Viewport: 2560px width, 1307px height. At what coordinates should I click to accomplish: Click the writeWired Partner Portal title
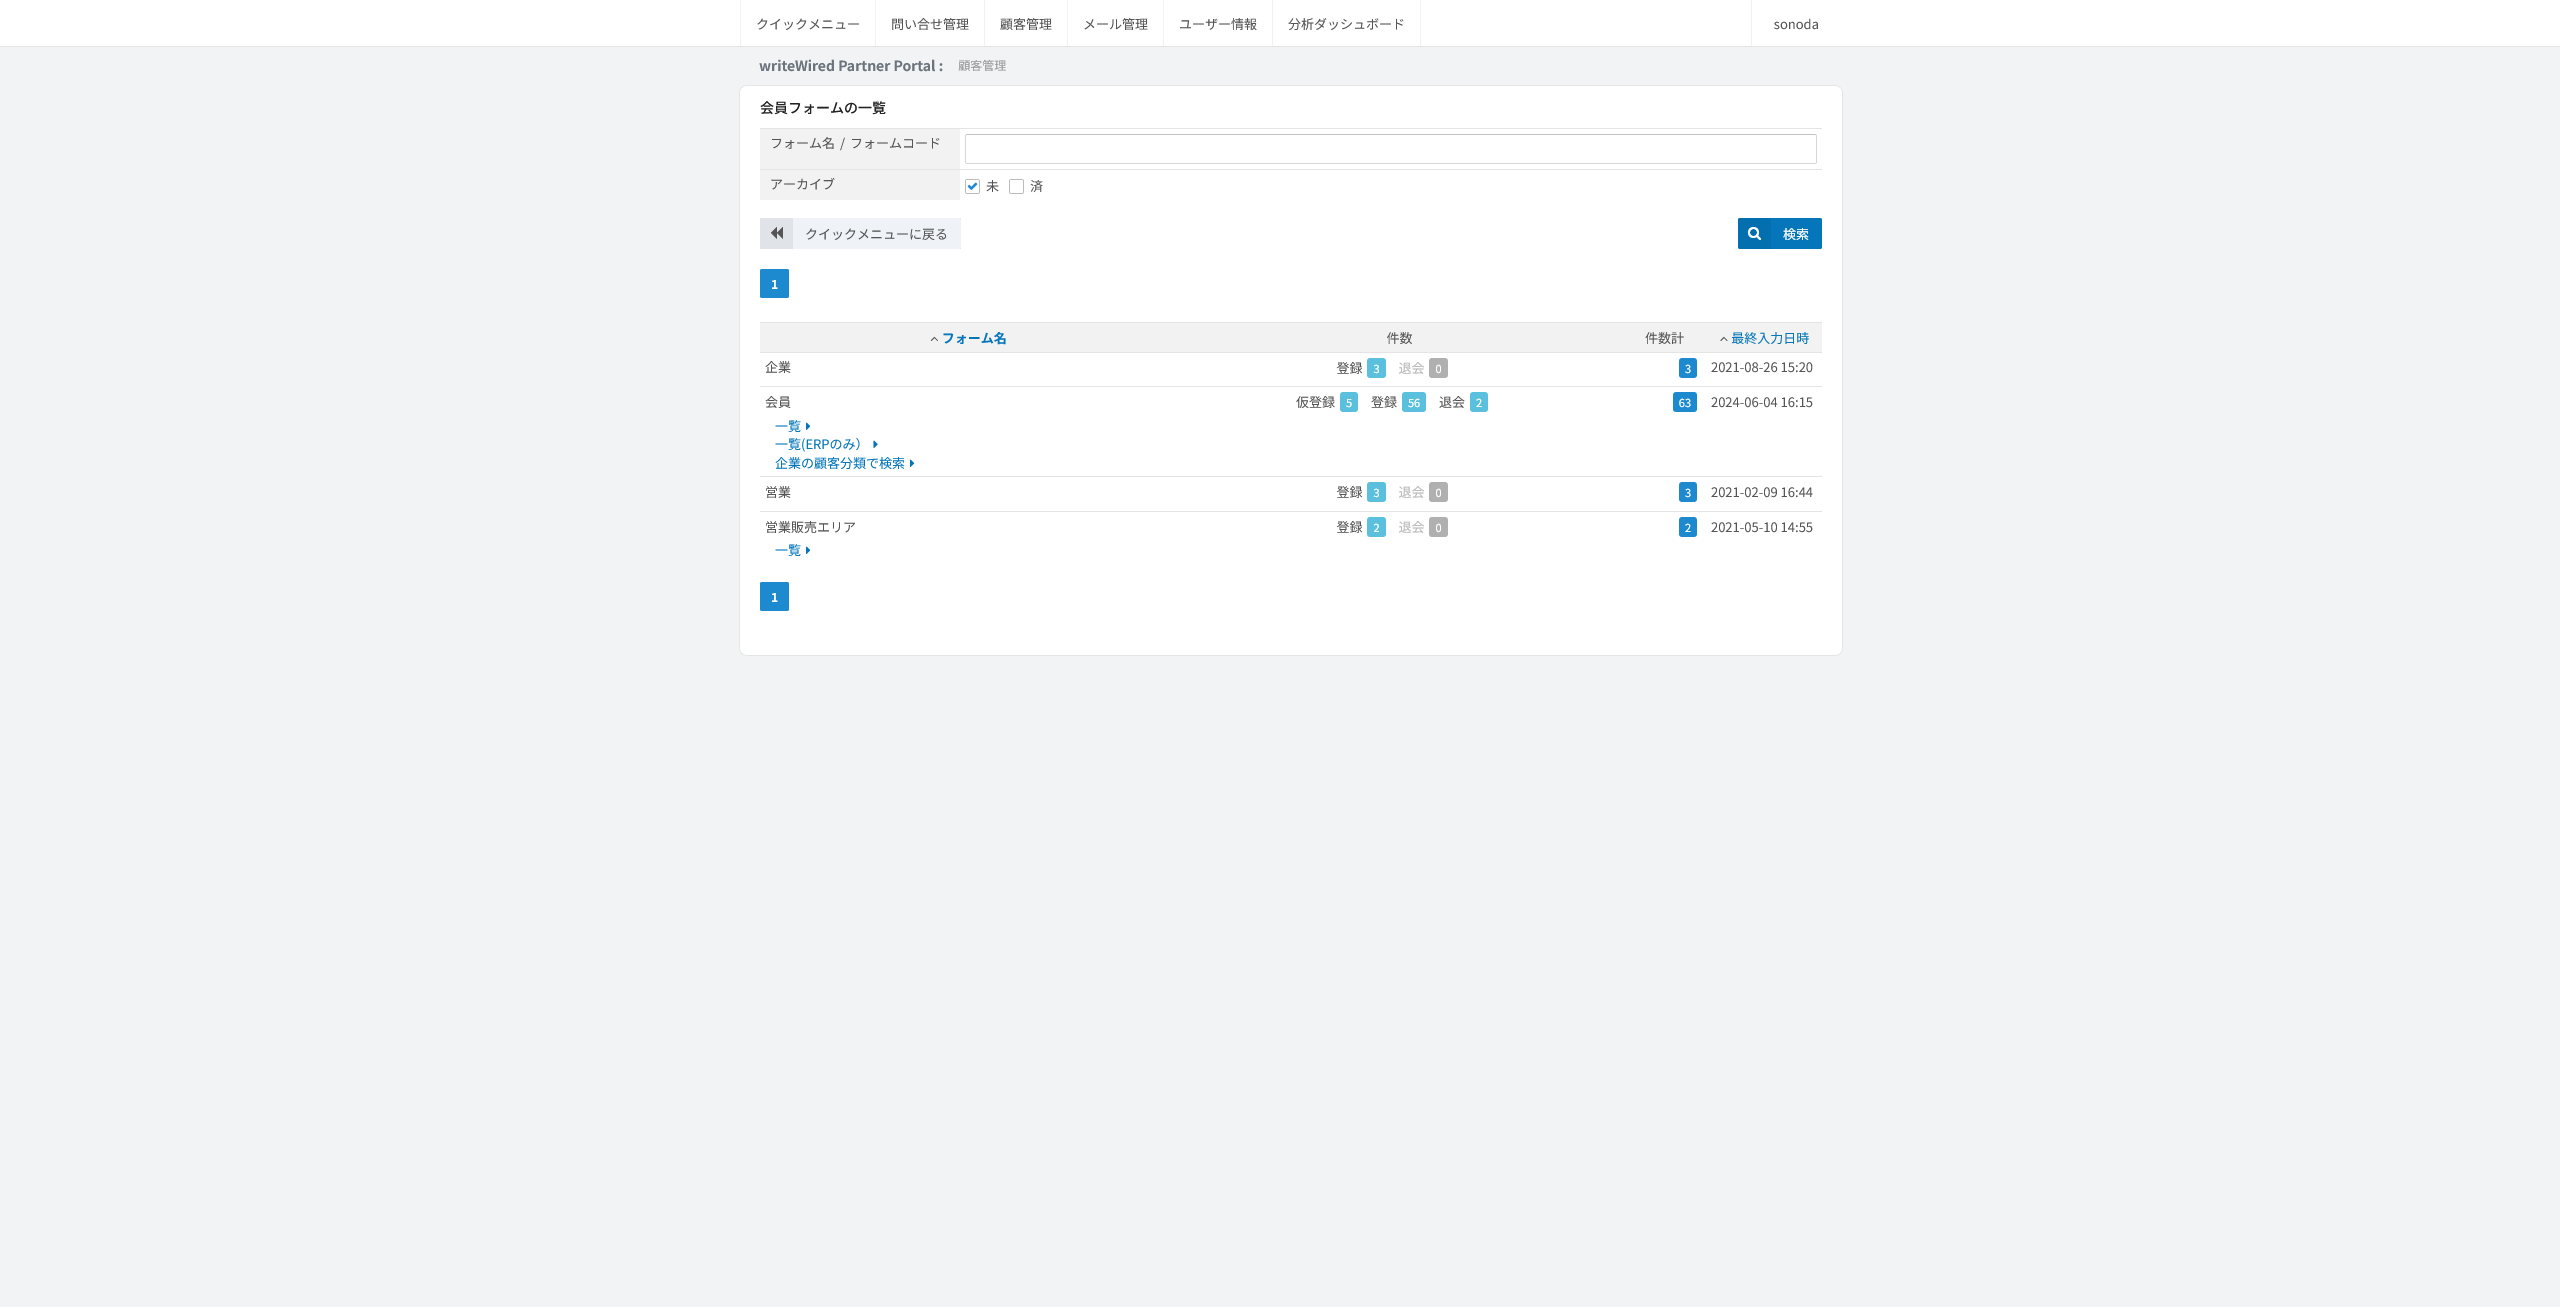850,66
